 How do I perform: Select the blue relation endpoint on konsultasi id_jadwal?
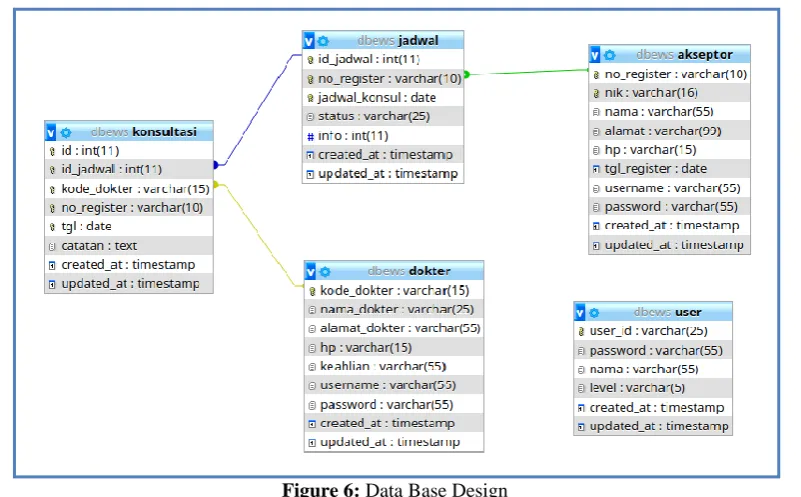216,164
